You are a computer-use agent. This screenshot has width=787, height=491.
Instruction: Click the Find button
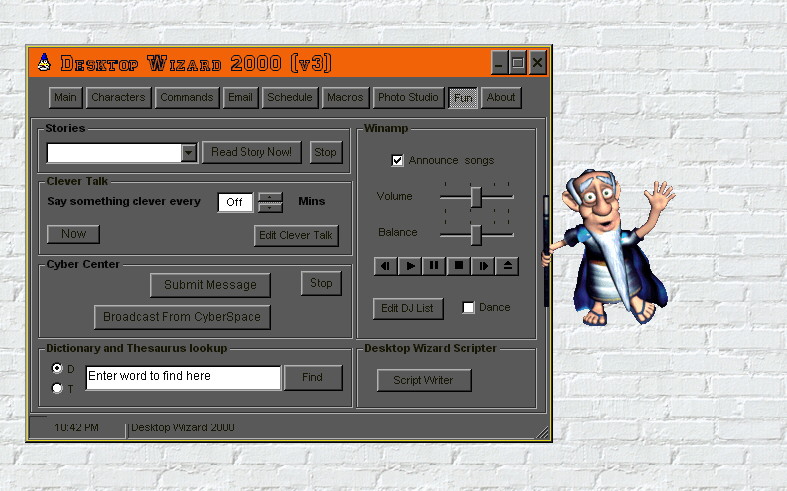[x=313, y=378]
